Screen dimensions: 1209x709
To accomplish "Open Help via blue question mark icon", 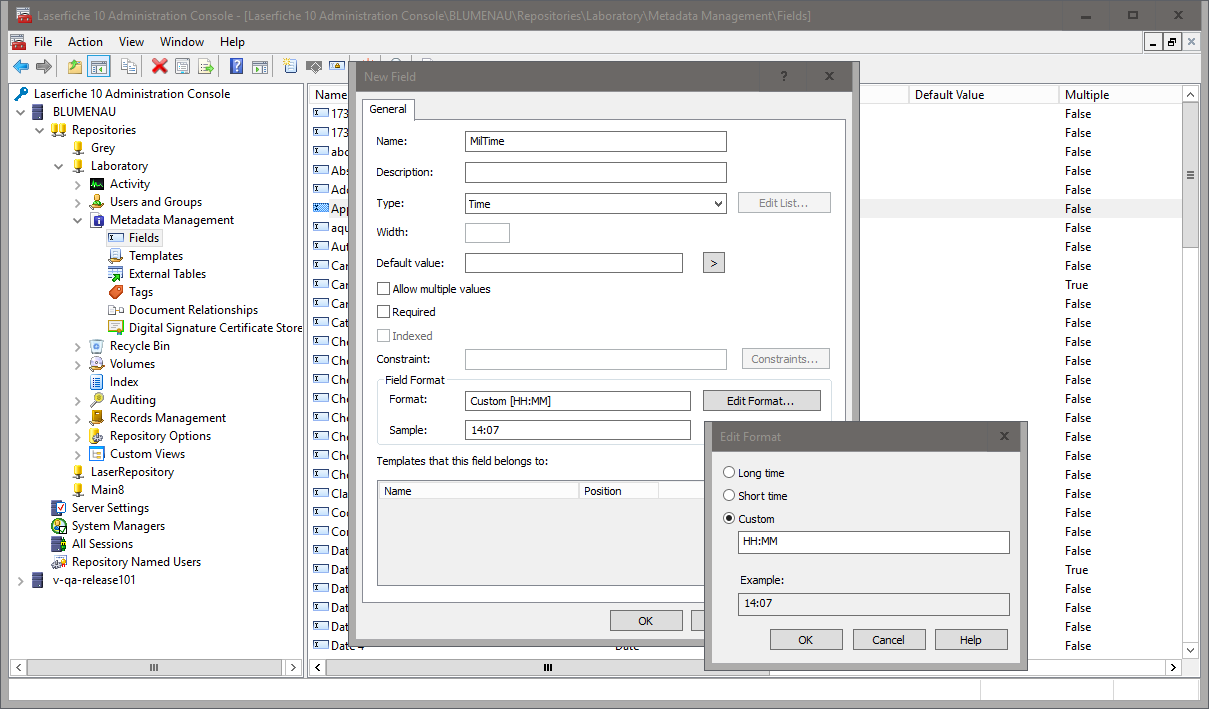I will click(237, 67).
